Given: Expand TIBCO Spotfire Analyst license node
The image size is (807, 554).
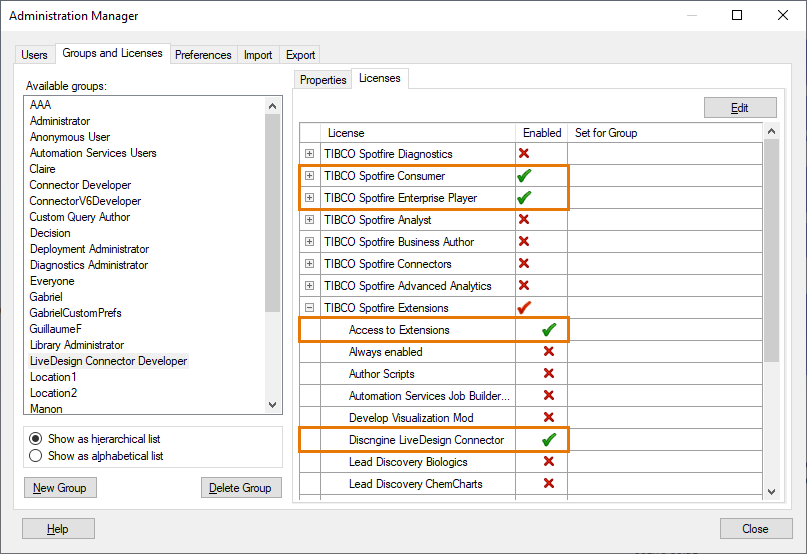Looking at the screenshot, I should [x=309, y=219].
